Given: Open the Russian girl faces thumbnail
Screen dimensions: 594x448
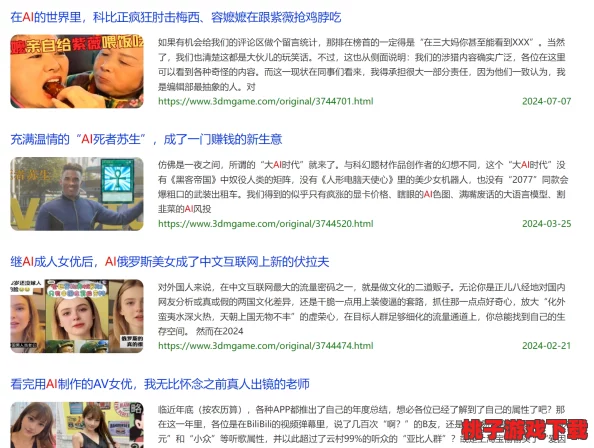Looking at the screenshot, I should (x=77, y=316).
